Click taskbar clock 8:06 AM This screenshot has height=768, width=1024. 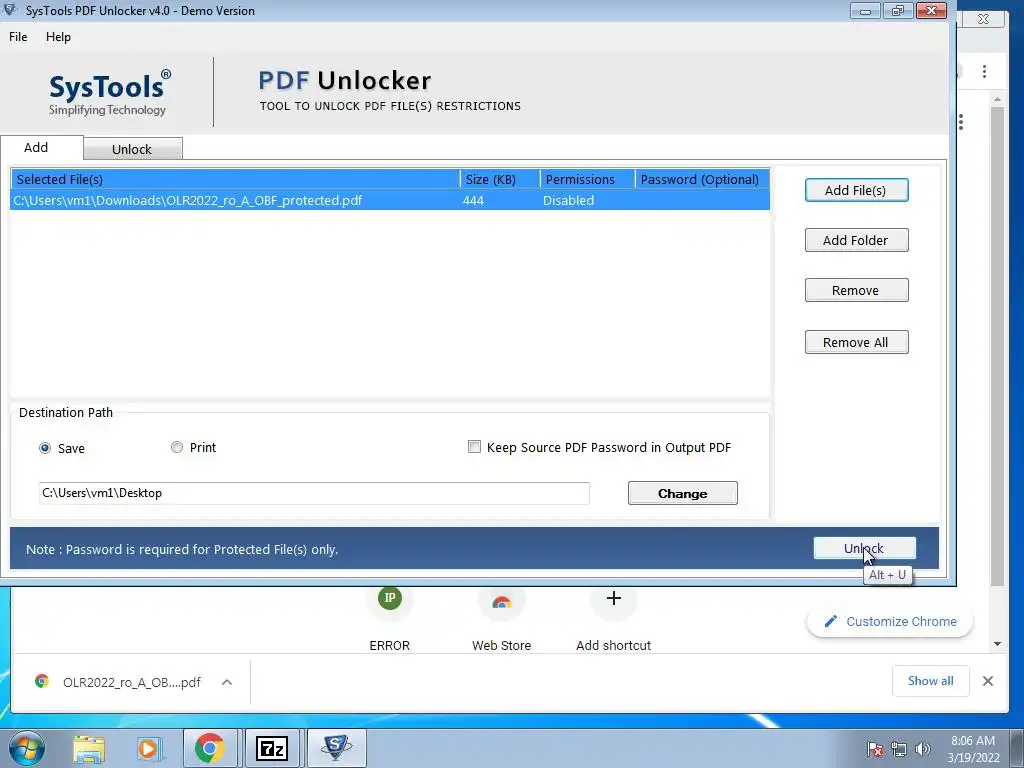pos(973,741)
